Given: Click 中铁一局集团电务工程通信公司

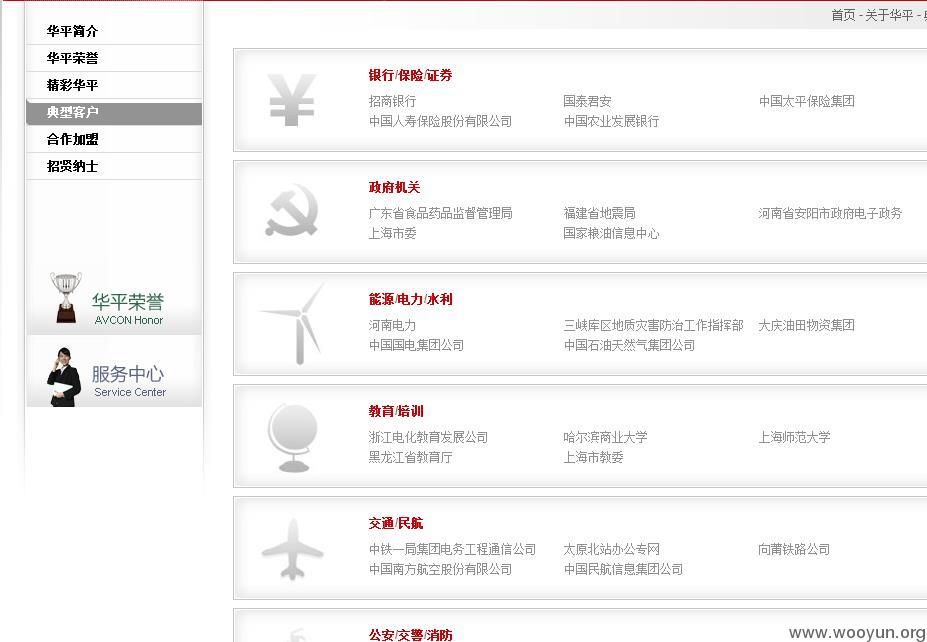Looking at the screenshot, I should (452, 549).
